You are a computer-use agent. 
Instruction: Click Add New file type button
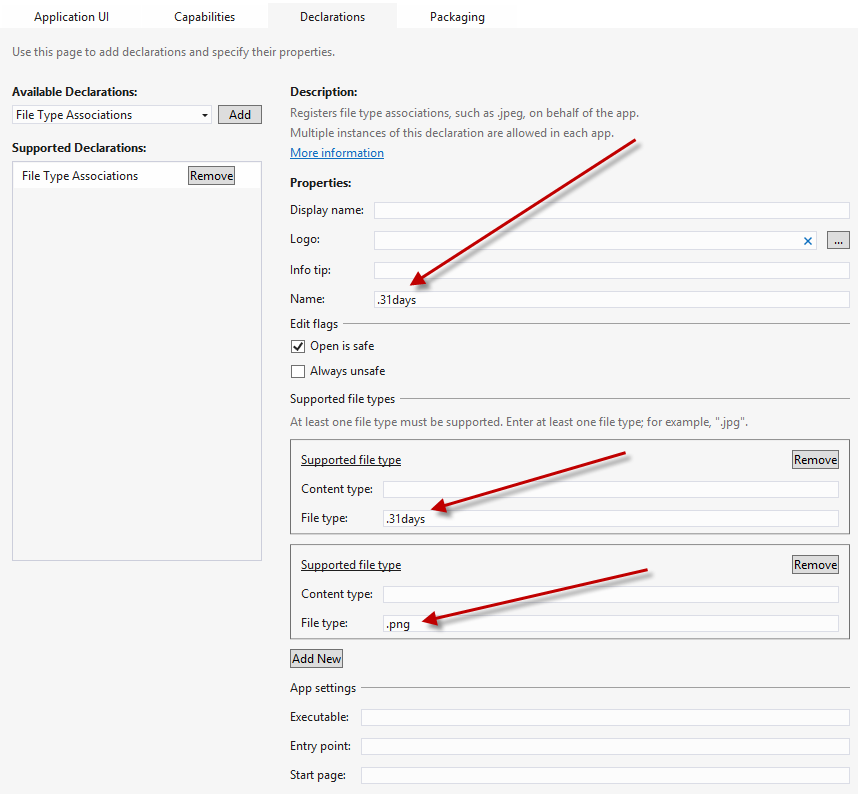[316, 659]
